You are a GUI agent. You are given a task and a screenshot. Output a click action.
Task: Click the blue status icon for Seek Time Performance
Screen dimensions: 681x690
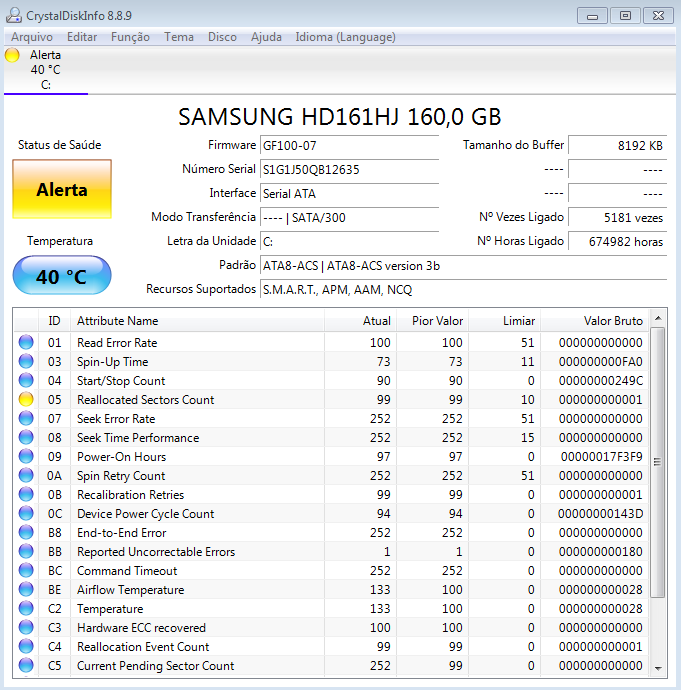(x=26, y=437)
